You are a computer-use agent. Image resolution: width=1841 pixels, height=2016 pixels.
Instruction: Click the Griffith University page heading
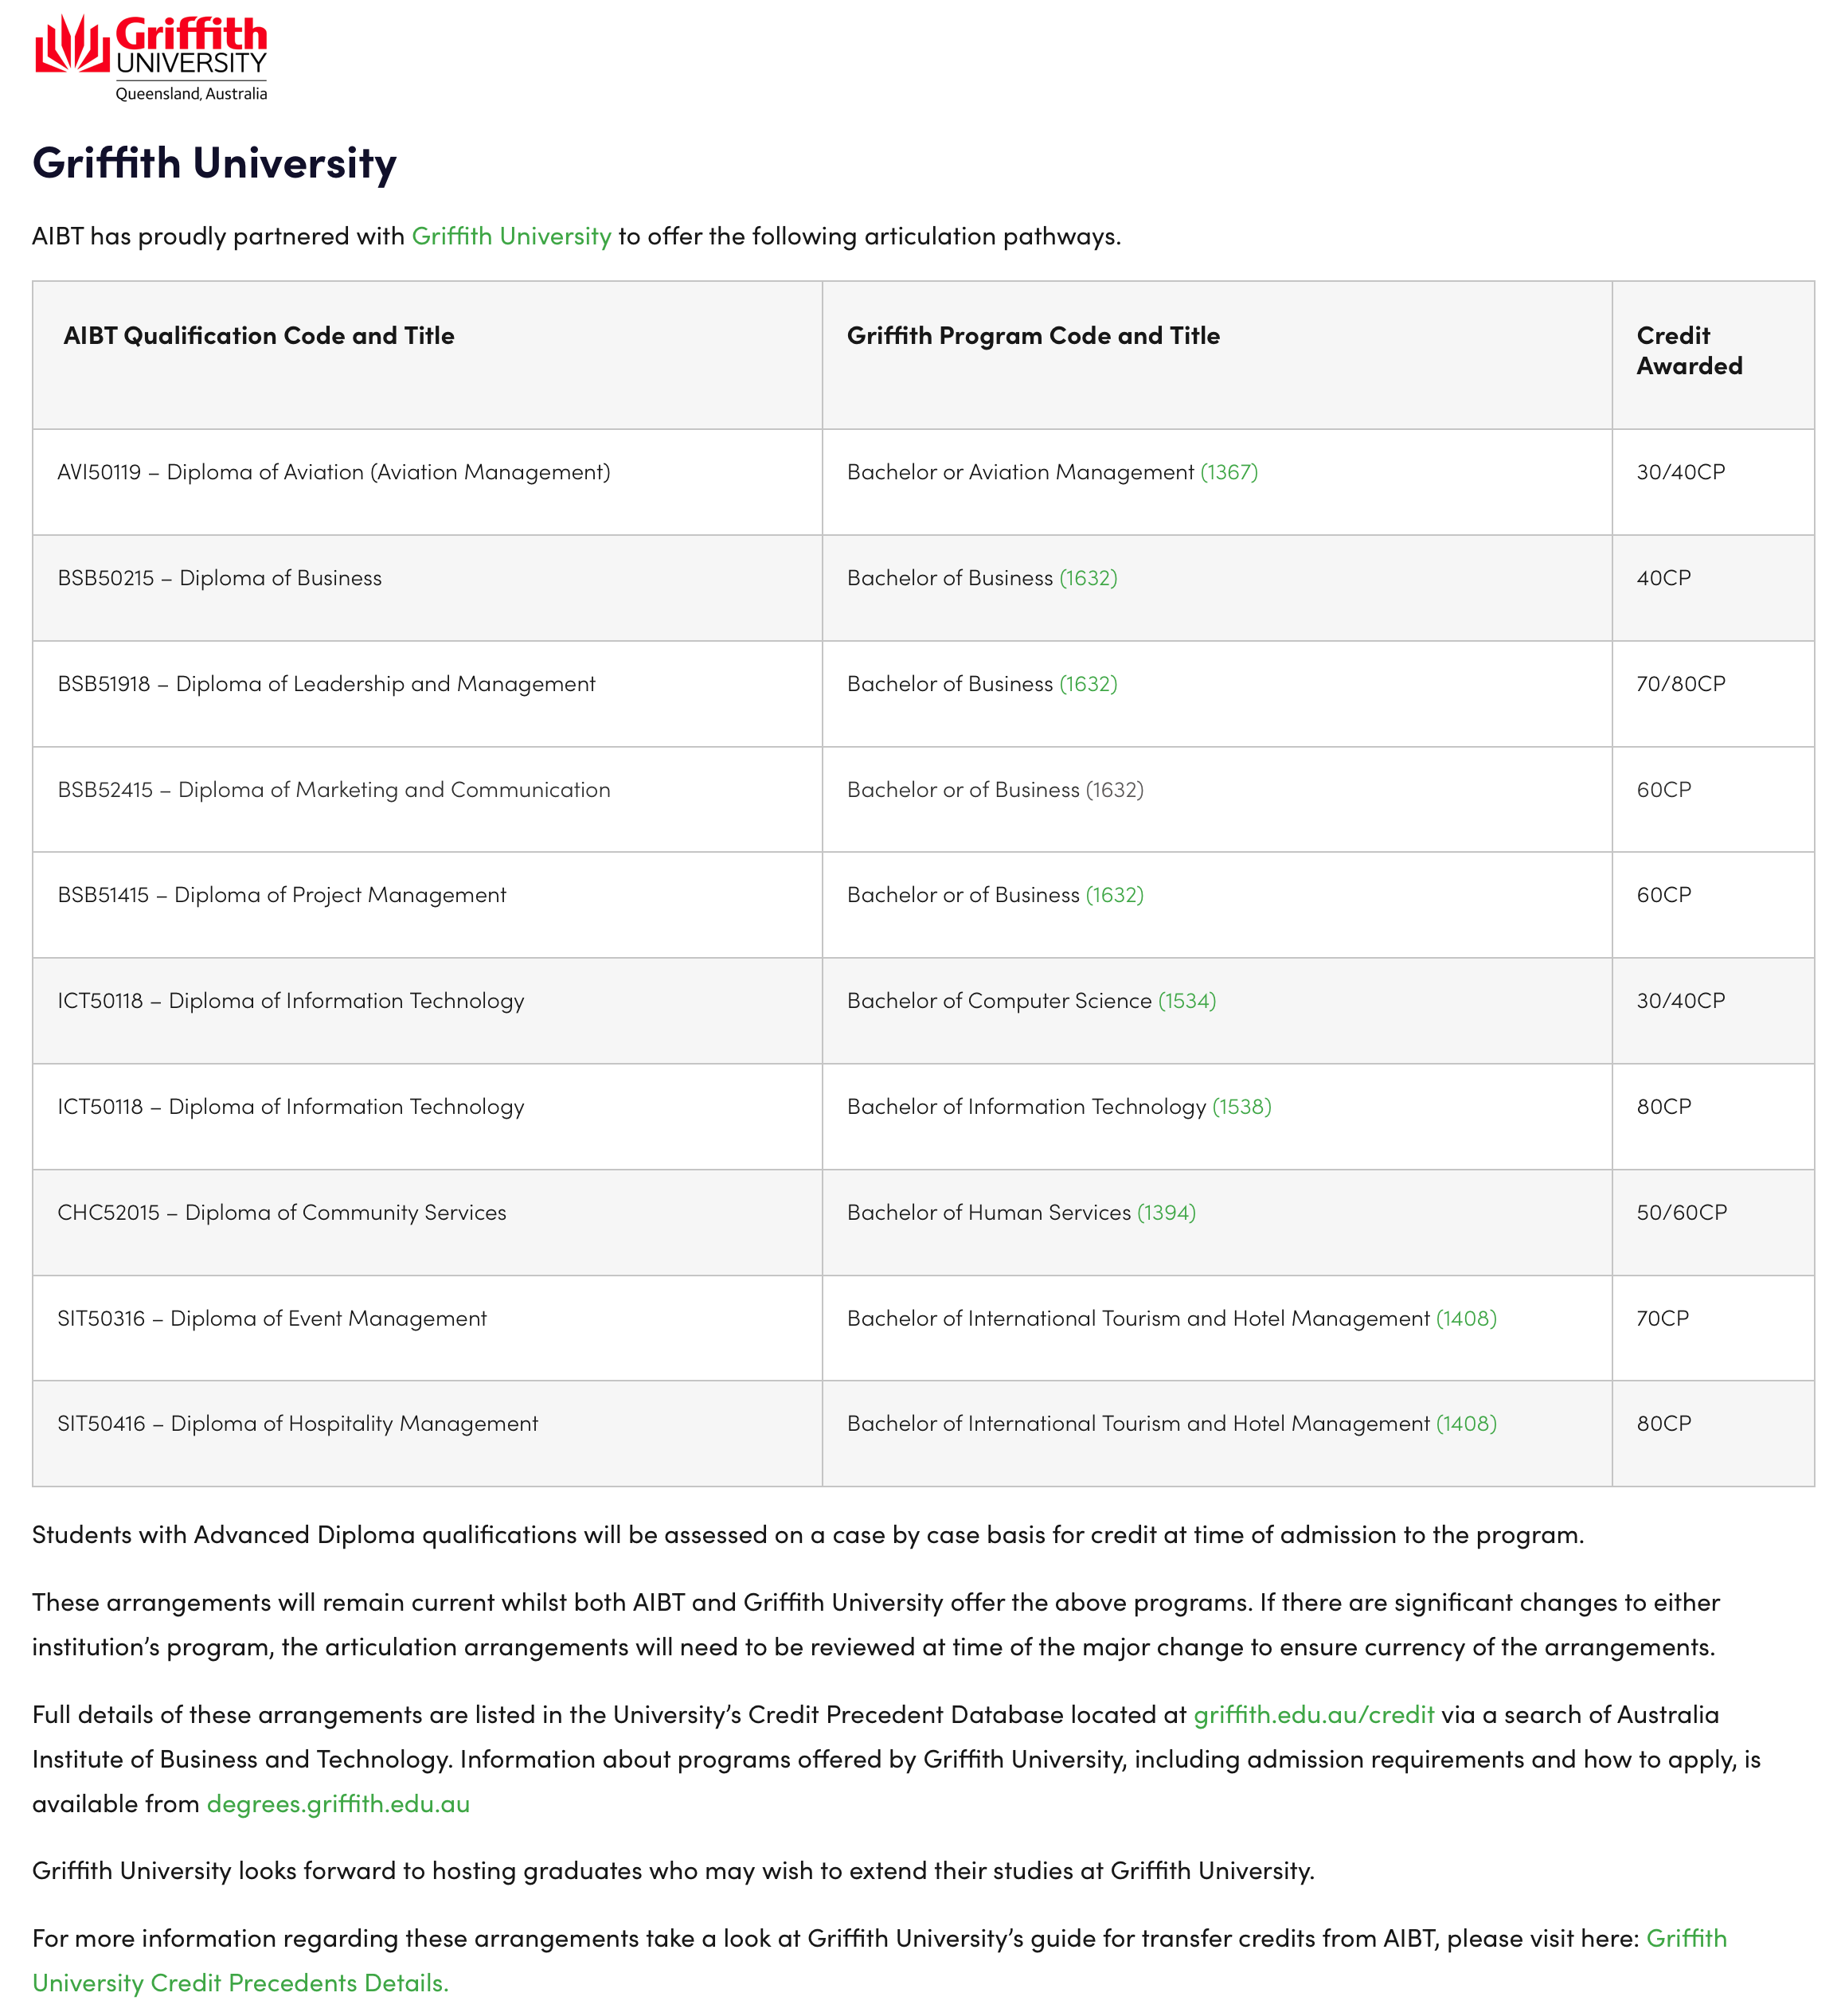tap(214, 163)
